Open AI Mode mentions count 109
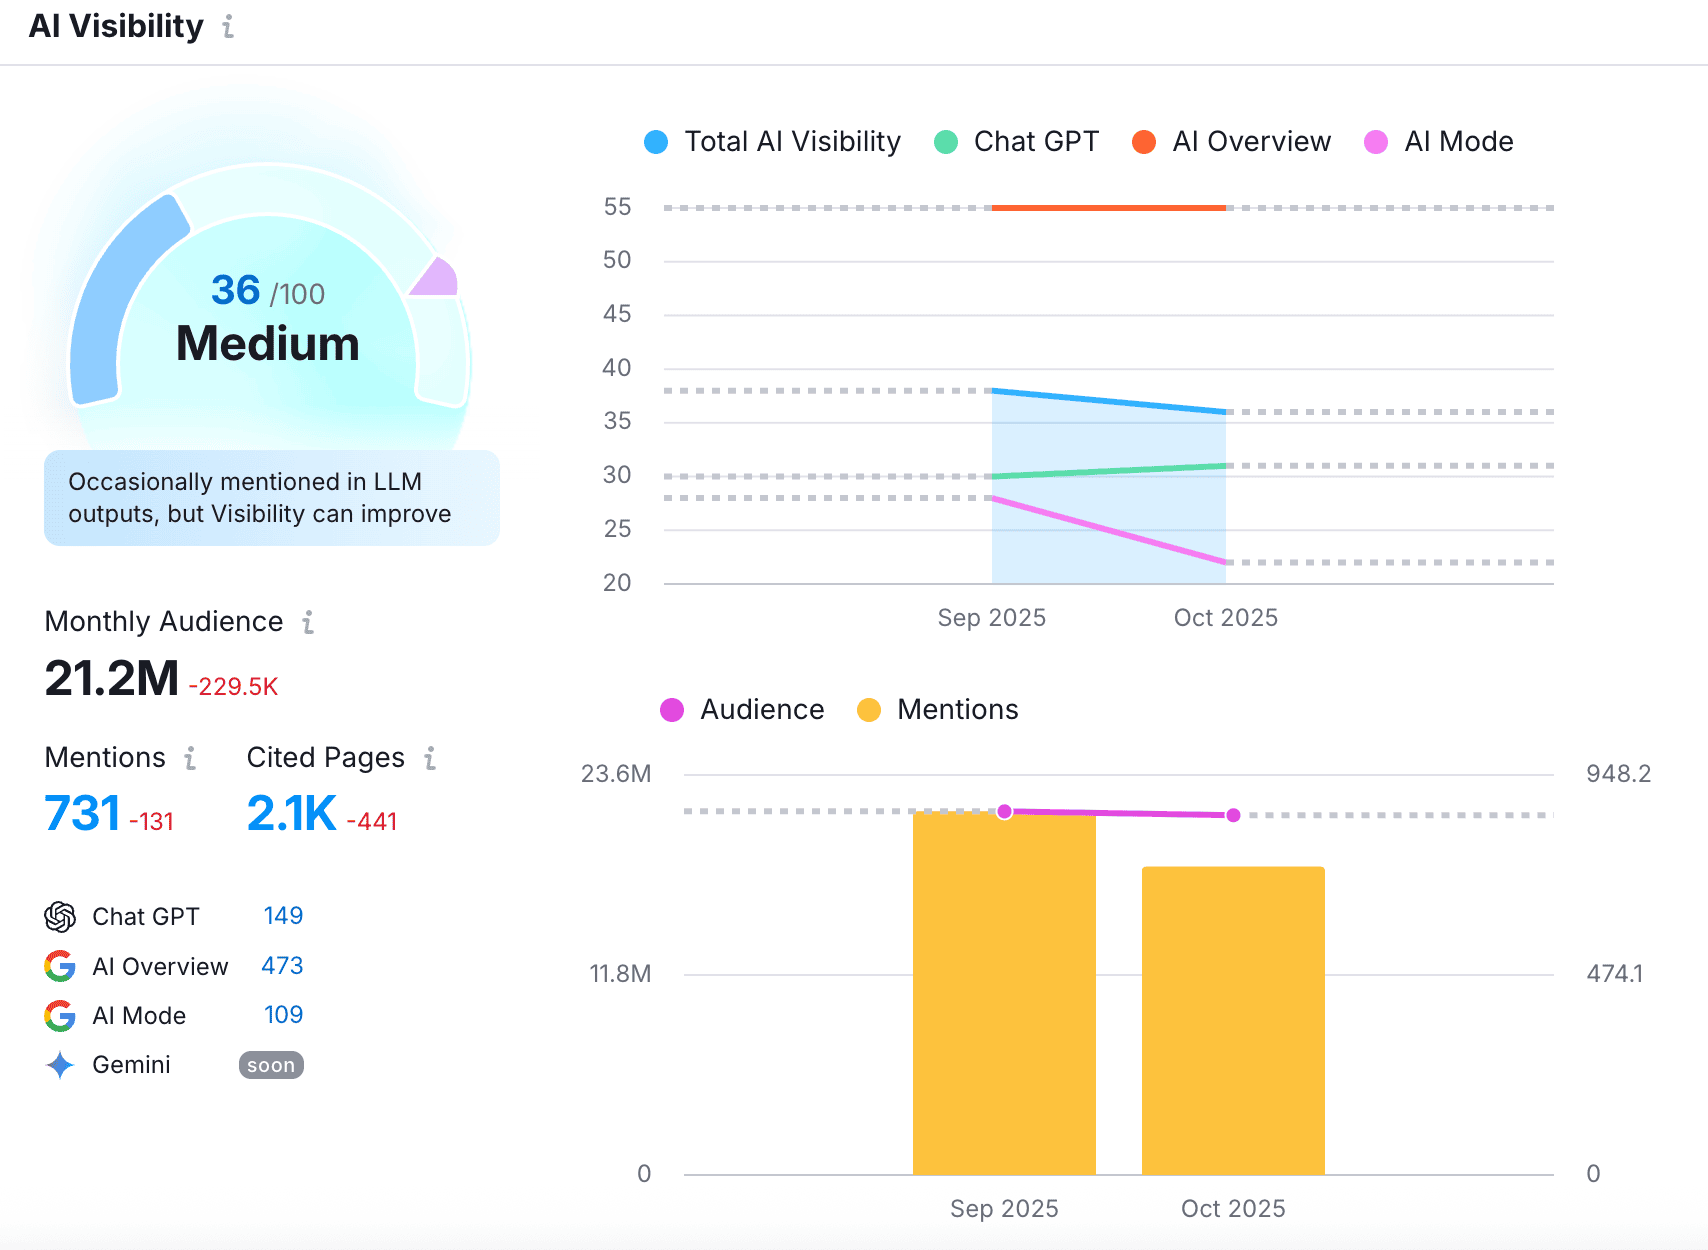 [283, 1015]
